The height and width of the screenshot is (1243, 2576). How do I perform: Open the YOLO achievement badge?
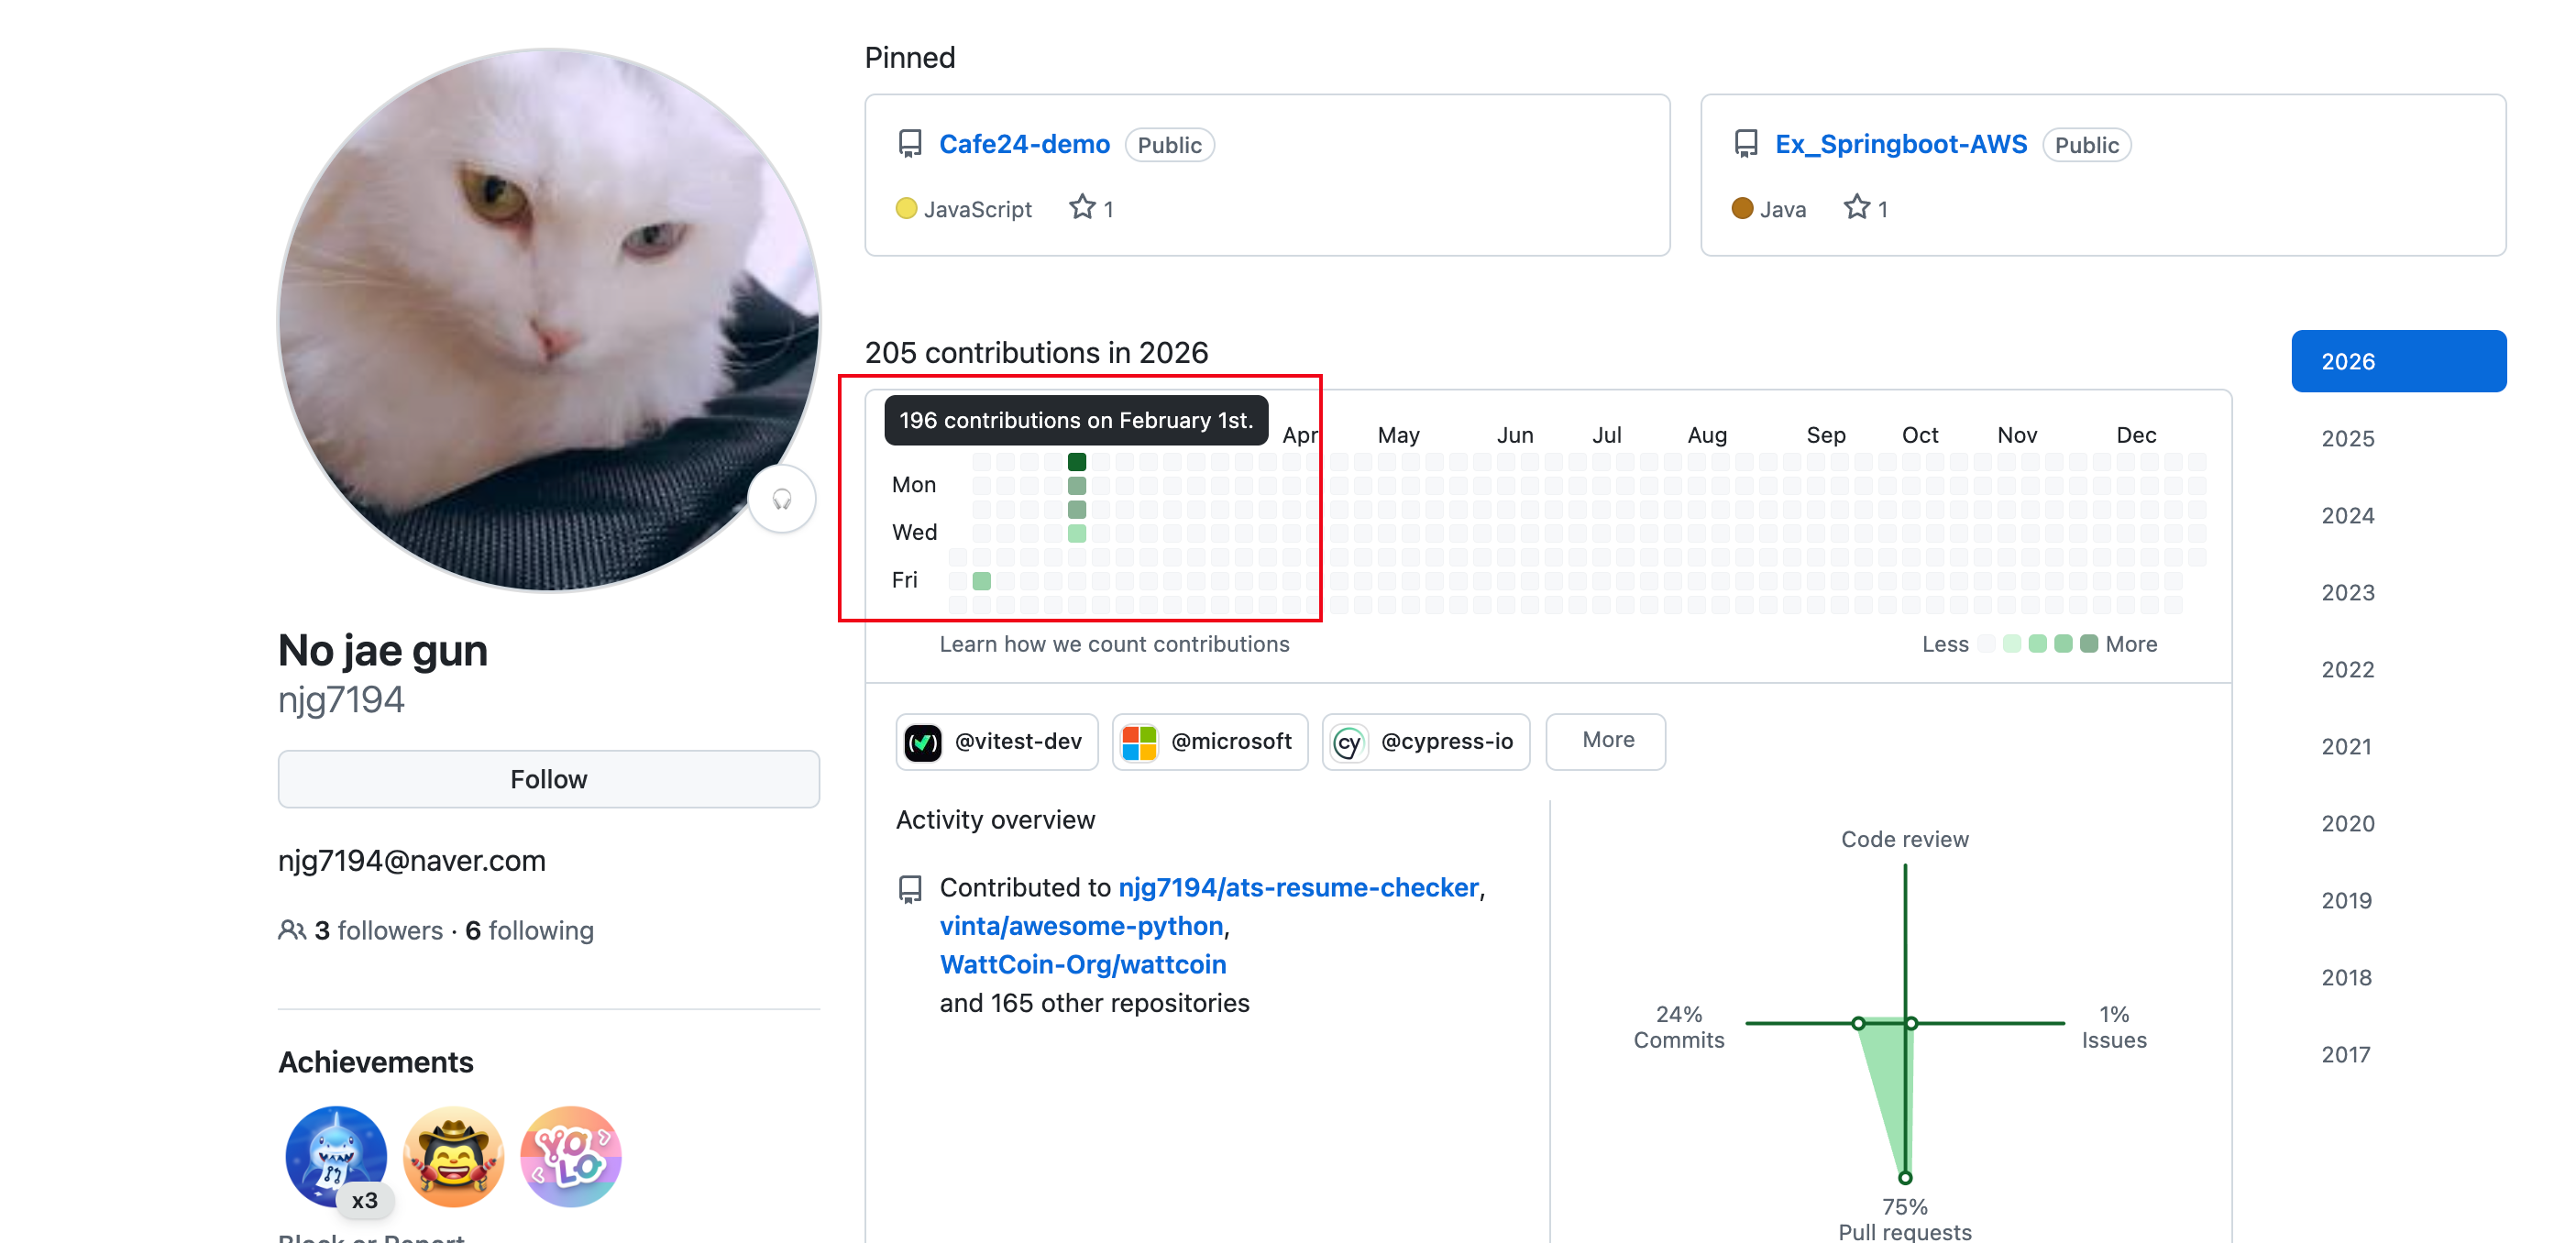[570, 1157]
